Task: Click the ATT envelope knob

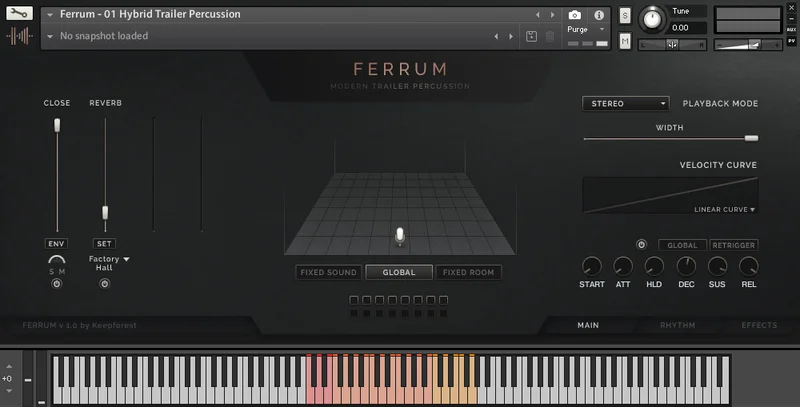Action: coord(623,266)
